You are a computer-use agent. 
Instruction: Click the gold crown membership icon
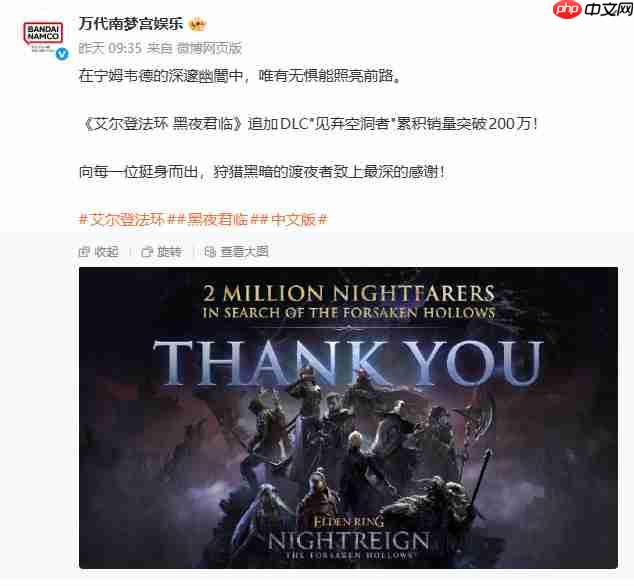tap(197, 25)
